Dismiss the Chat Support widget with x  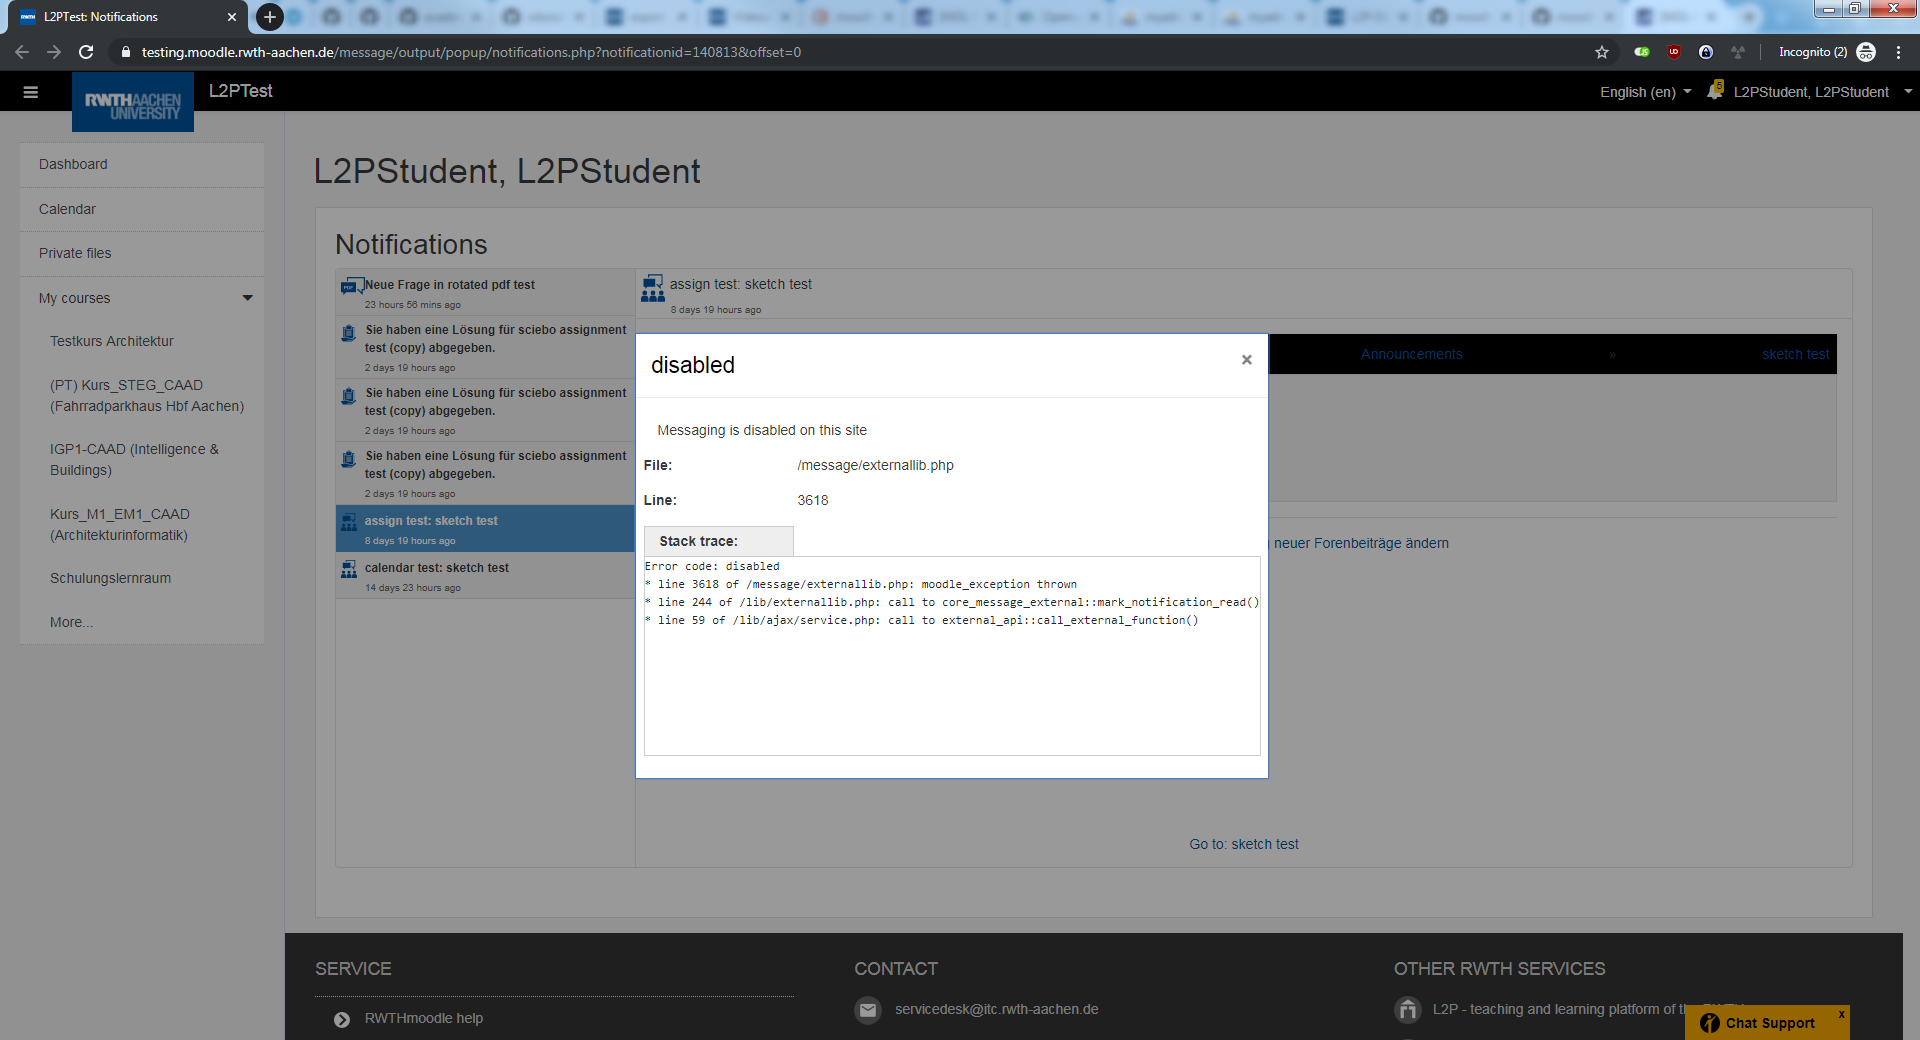pyautogui.click(x=1841, y=1014)
